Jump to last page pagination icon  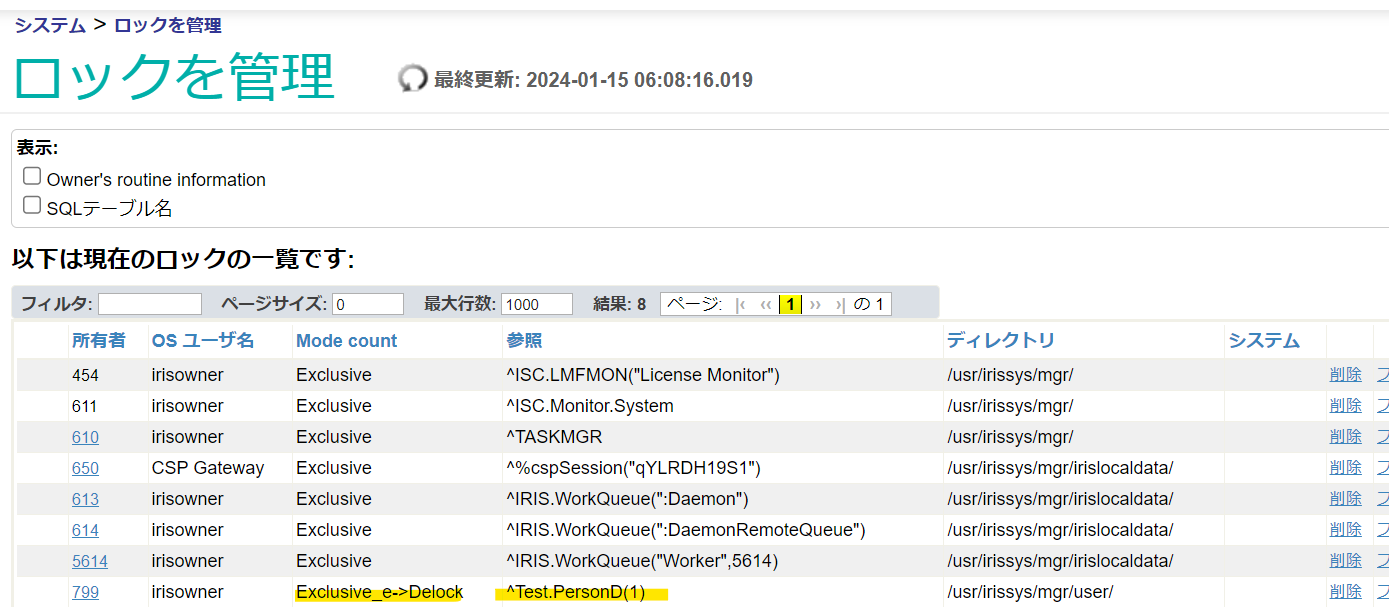coord(840,304)
